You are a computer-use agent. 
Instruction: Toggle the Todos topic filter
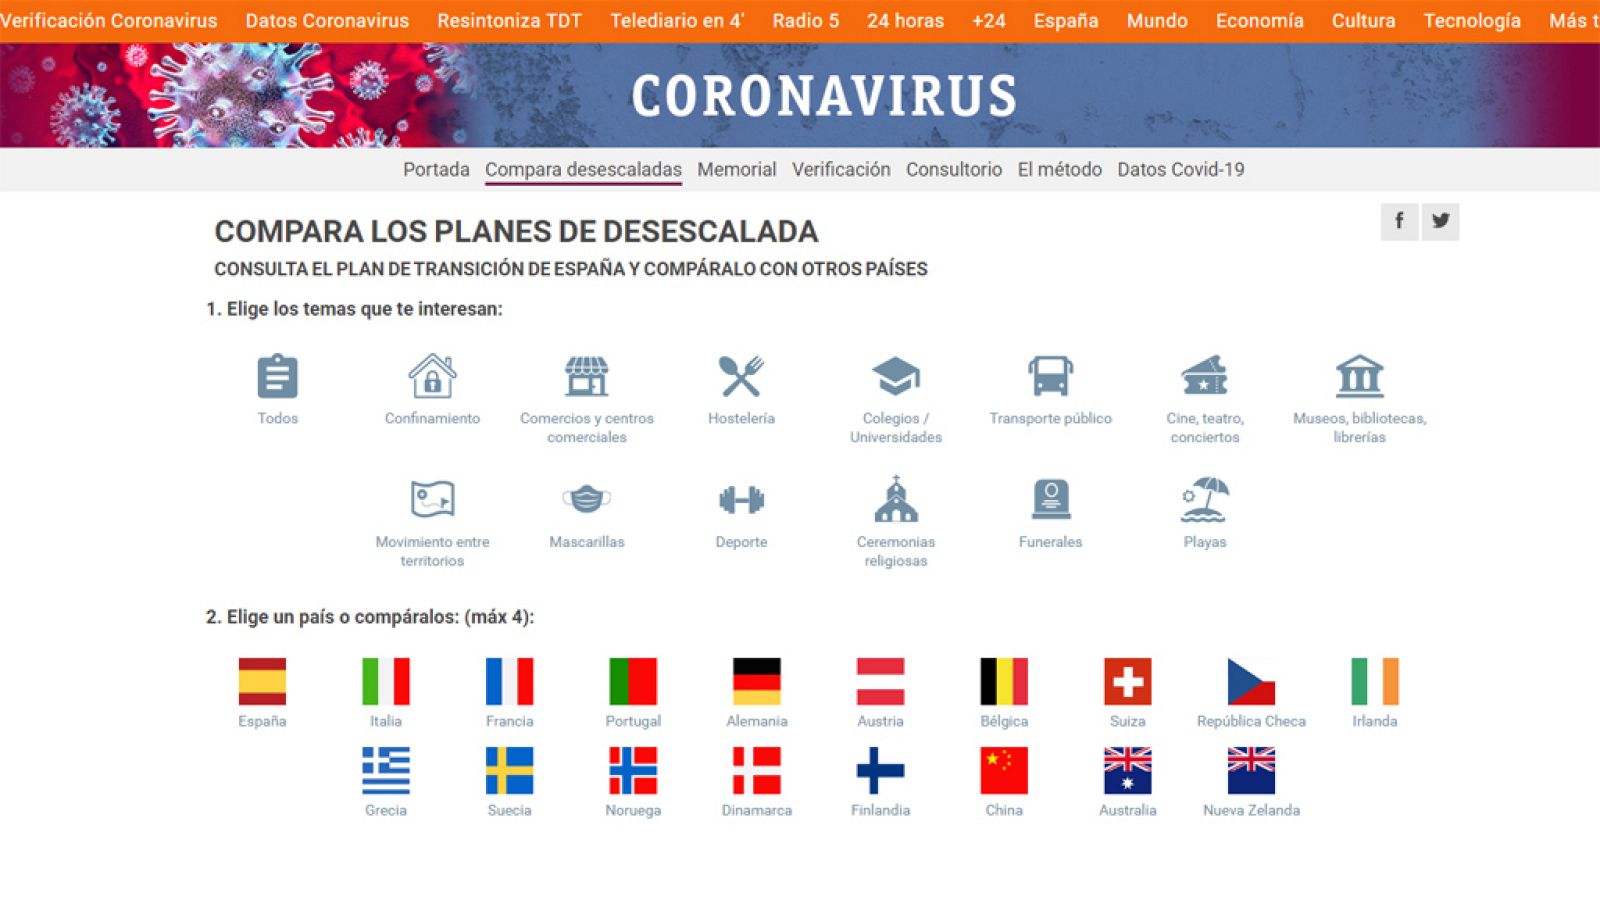(278, 378)
